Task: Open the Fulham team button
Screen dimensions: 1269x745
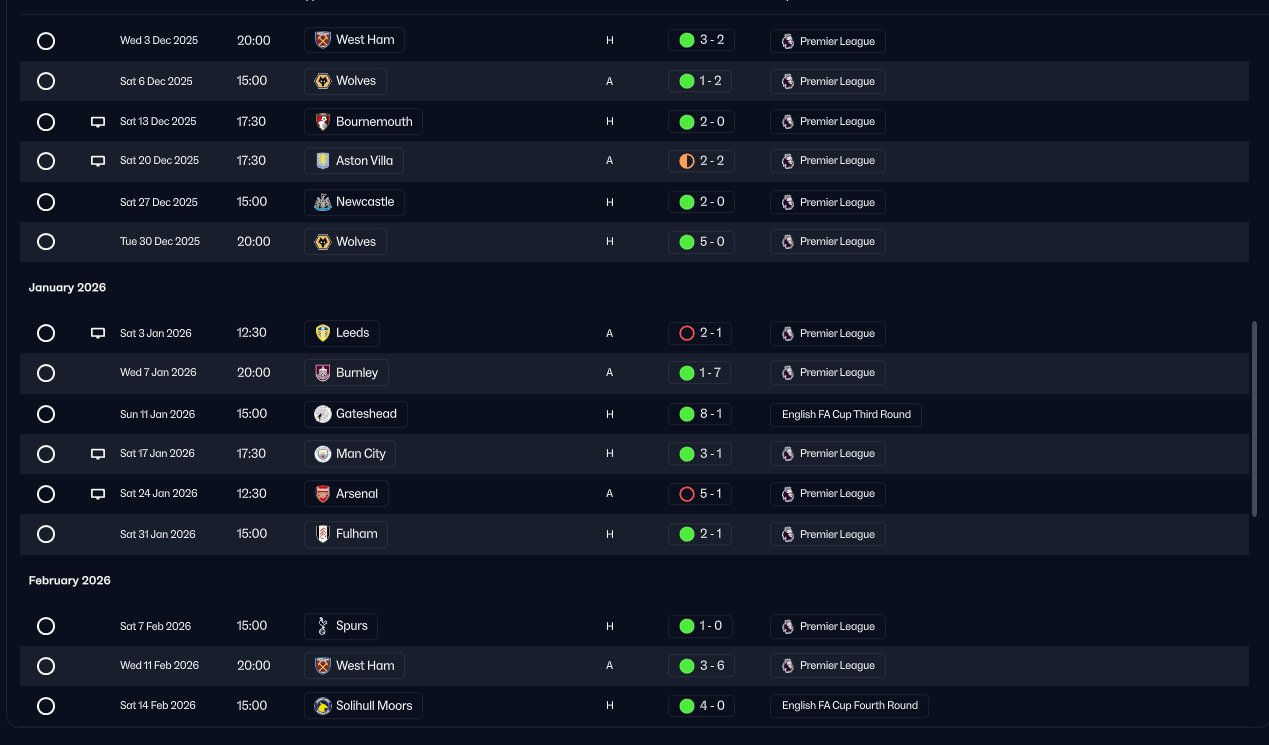Action: tap(346, 534)
